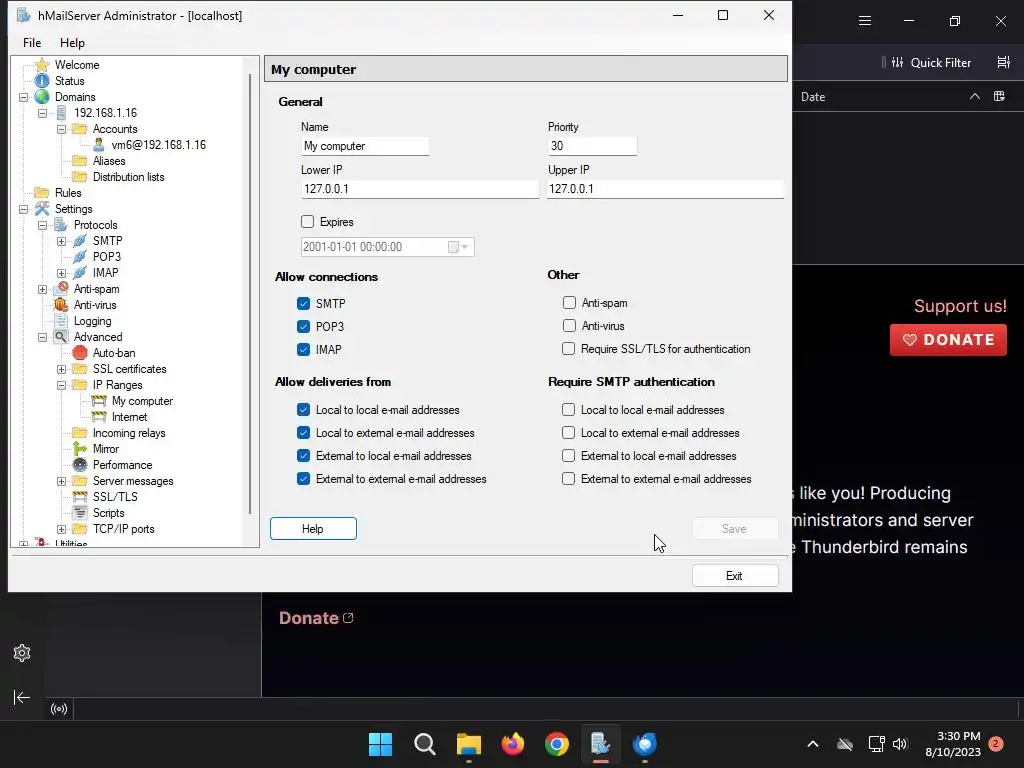Select My computer under IP Ranges

(142, 401)
